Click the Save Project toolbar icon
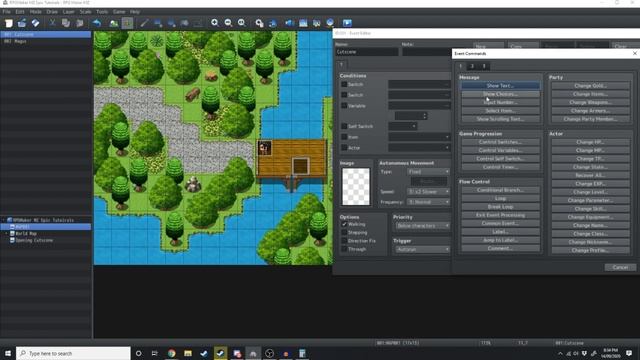Image resolution: width=640 pixels, height=360 pixels. click(36, 23)
